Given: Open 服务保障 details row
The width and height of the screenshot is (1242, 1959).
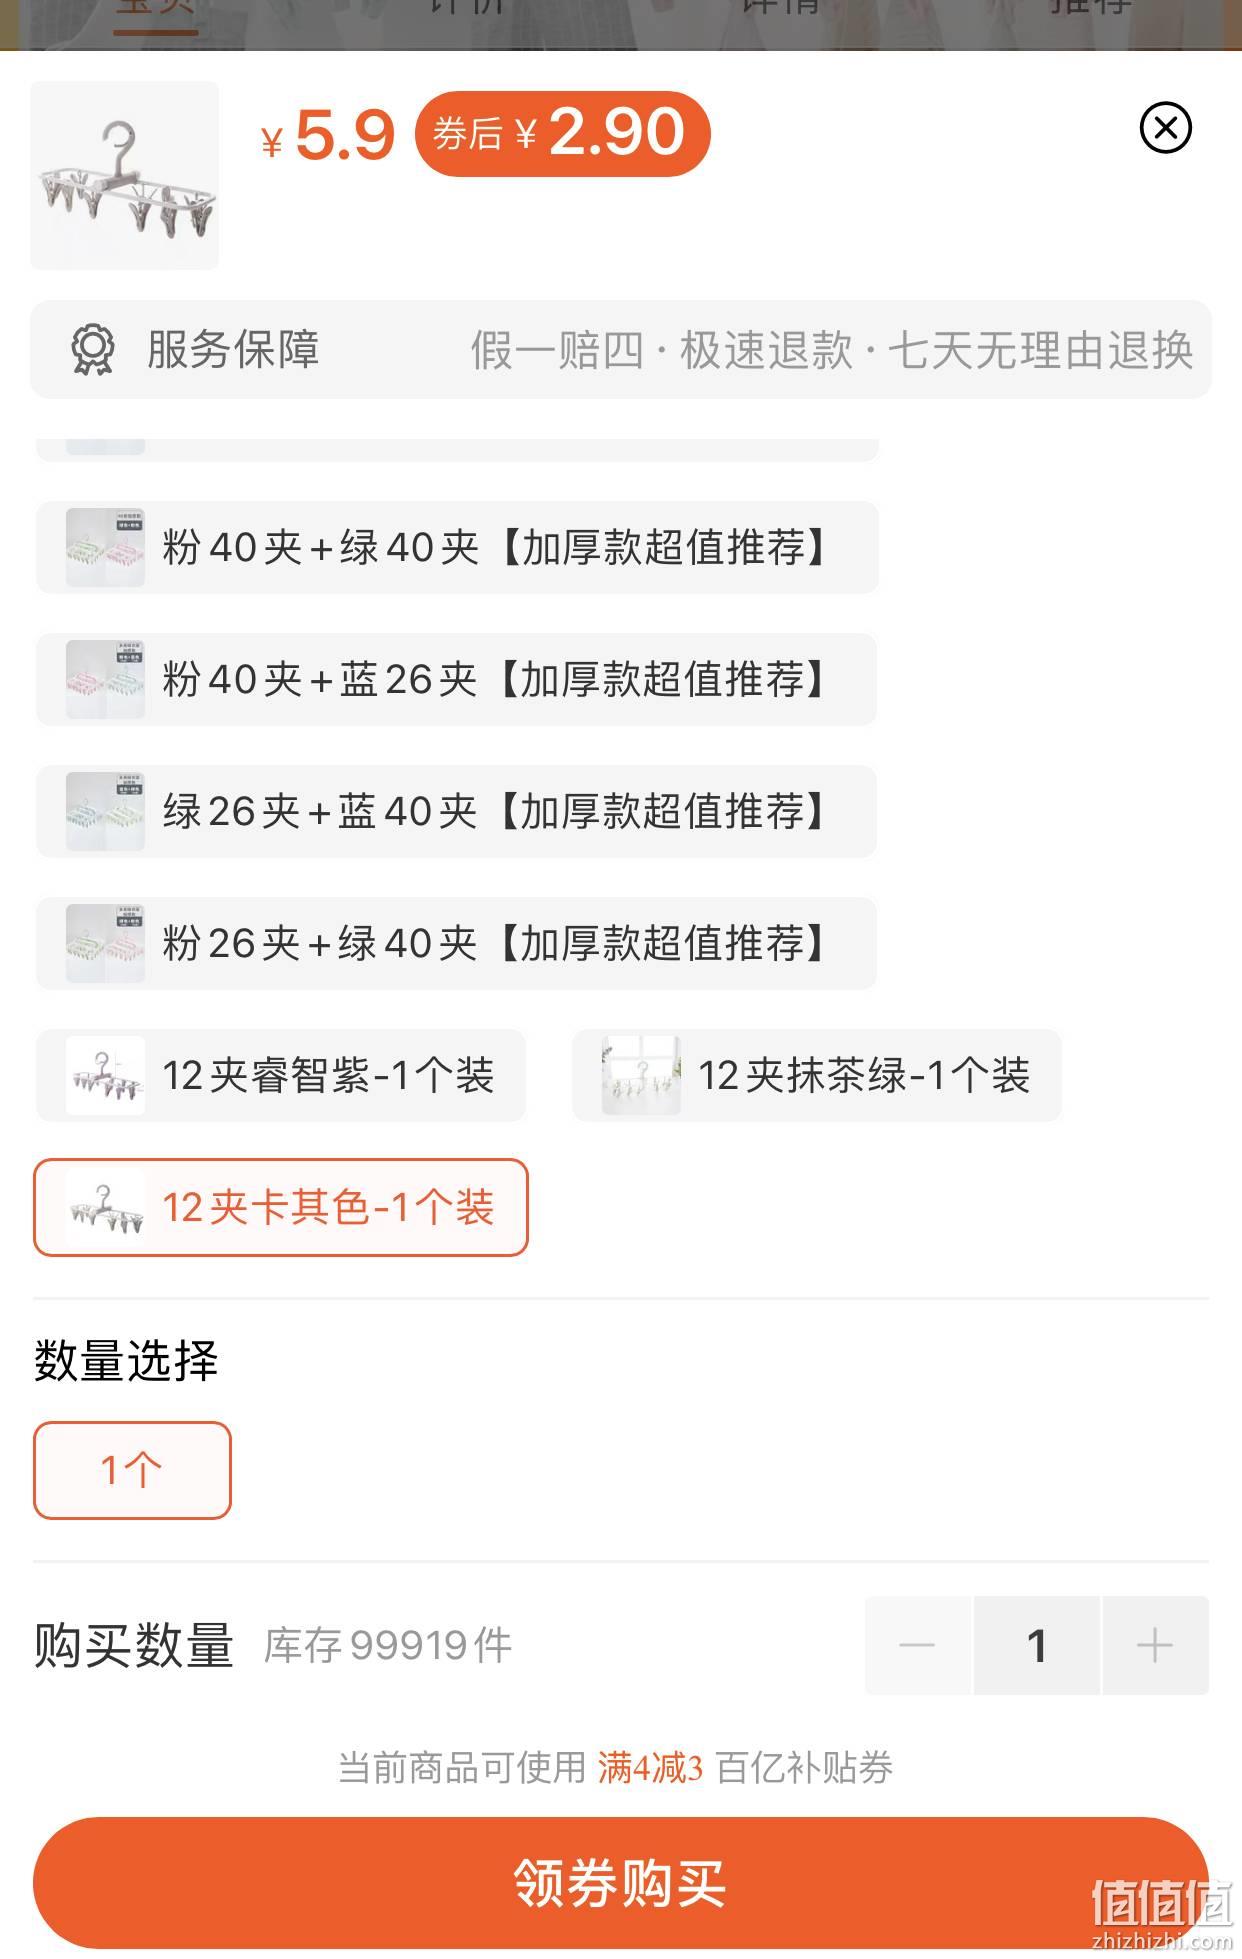Looking at the screenshot, I should (x=621, y=350).
